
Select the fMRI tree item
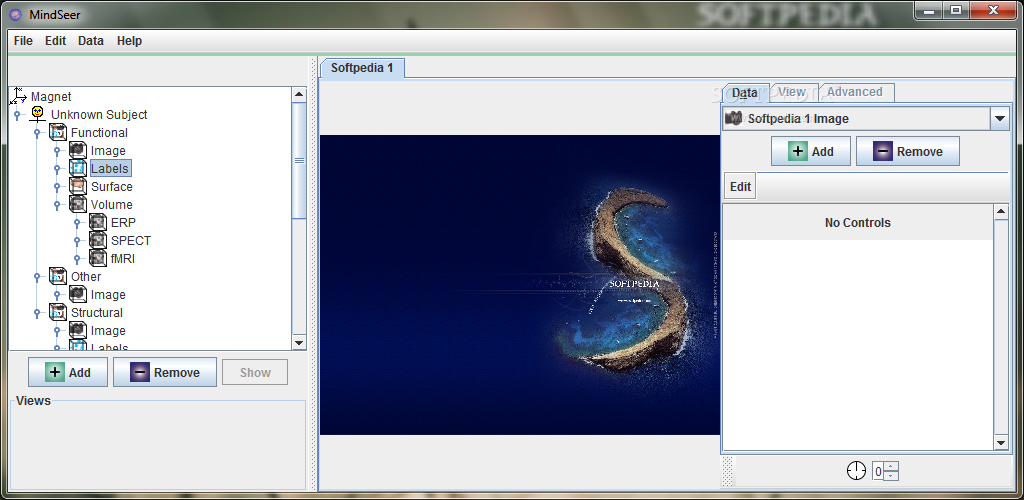pyautogui.click(x=122, y=259)
